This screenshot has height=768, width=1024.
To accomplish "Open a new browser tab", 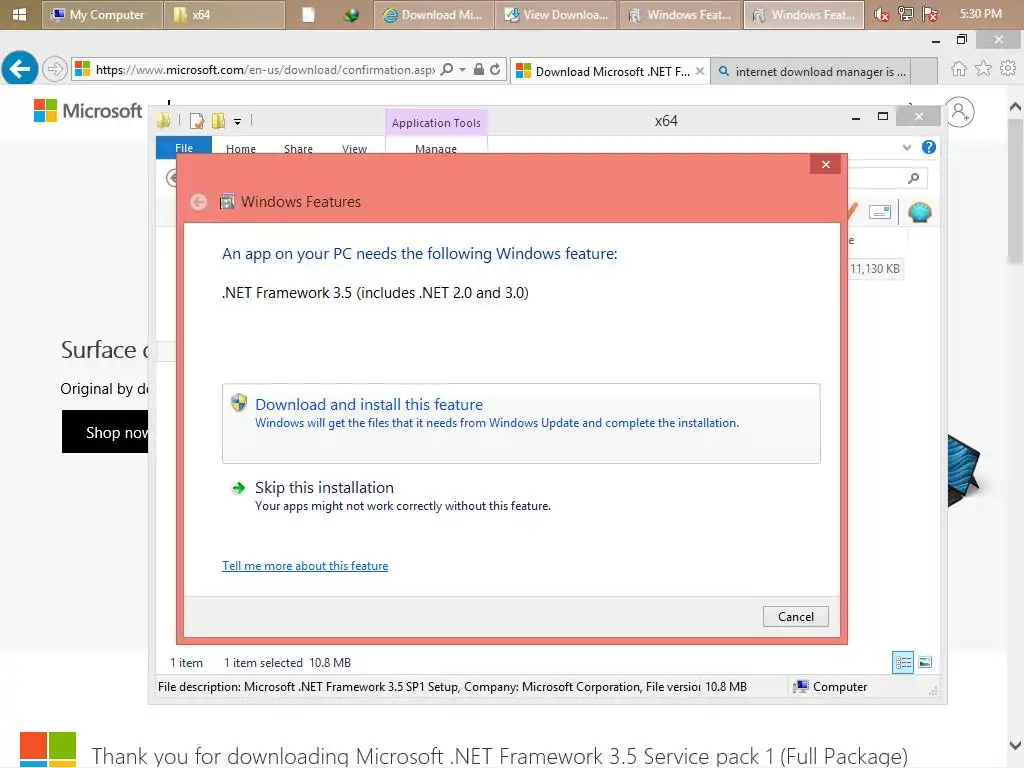I will pyautogui.click(x=923, y=71).
